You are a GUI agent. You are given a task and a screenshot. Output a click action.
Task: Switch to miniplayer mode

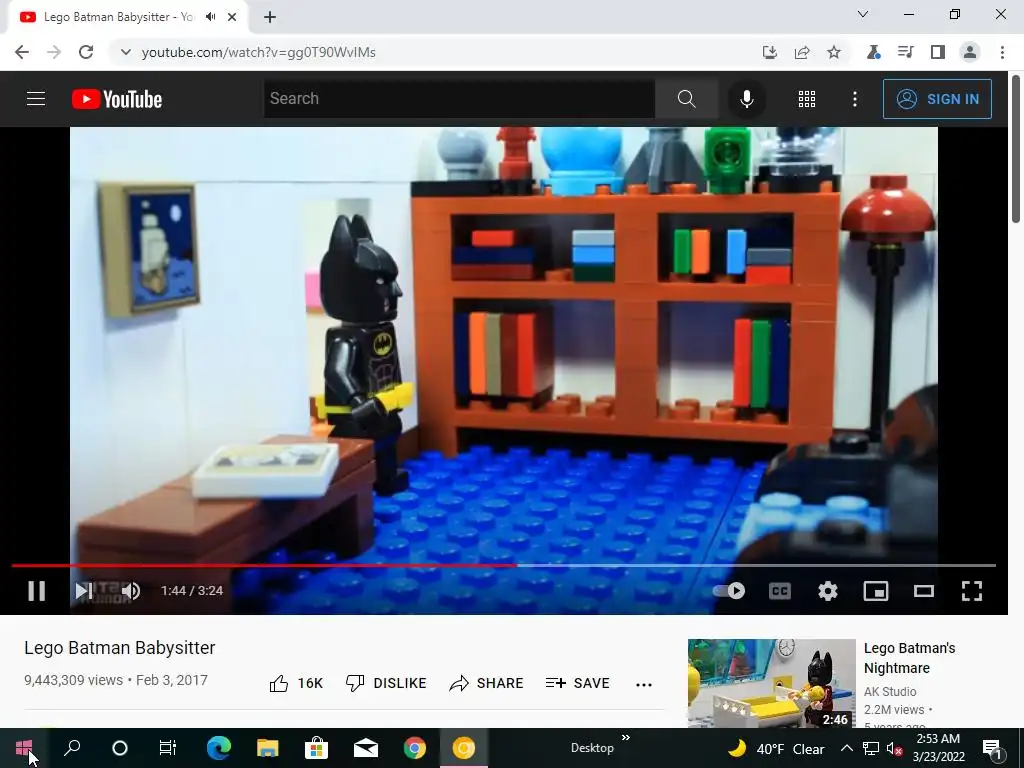876,591
